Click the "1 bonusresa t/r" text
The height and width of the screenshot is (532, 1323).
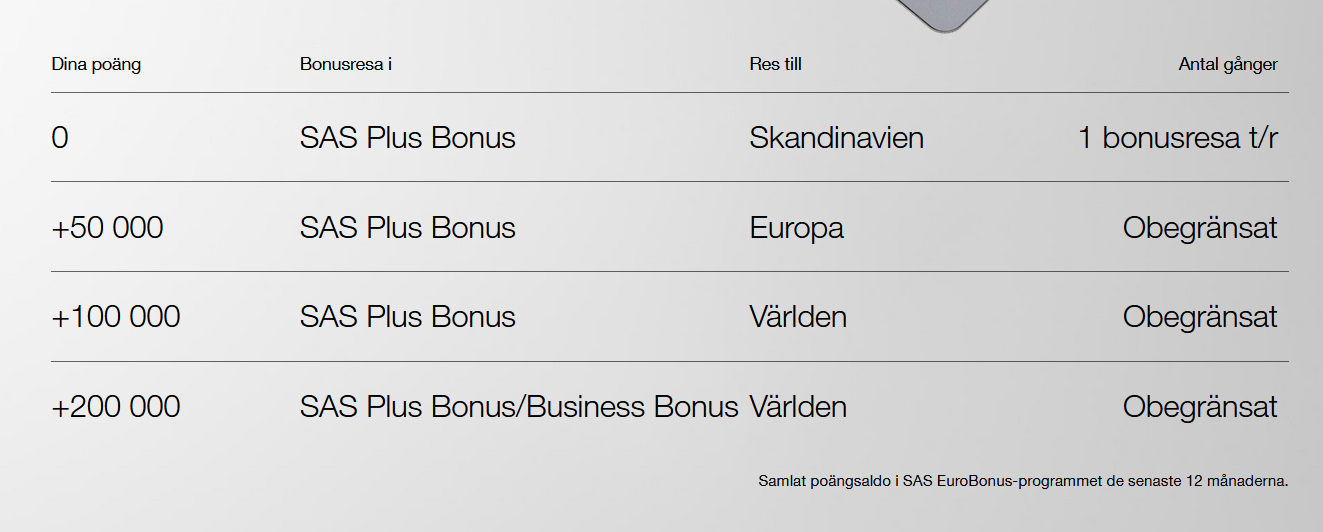point(1177,138)
